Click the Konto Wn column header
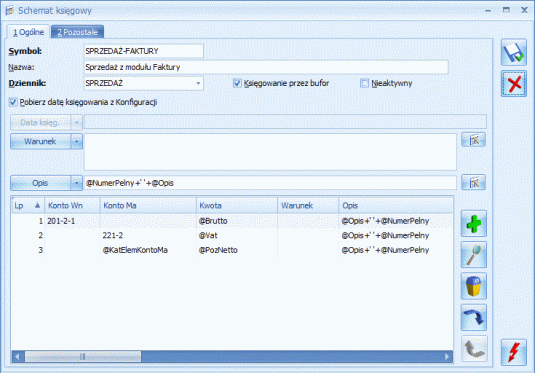535x373 pixels. tap(72, 206)
